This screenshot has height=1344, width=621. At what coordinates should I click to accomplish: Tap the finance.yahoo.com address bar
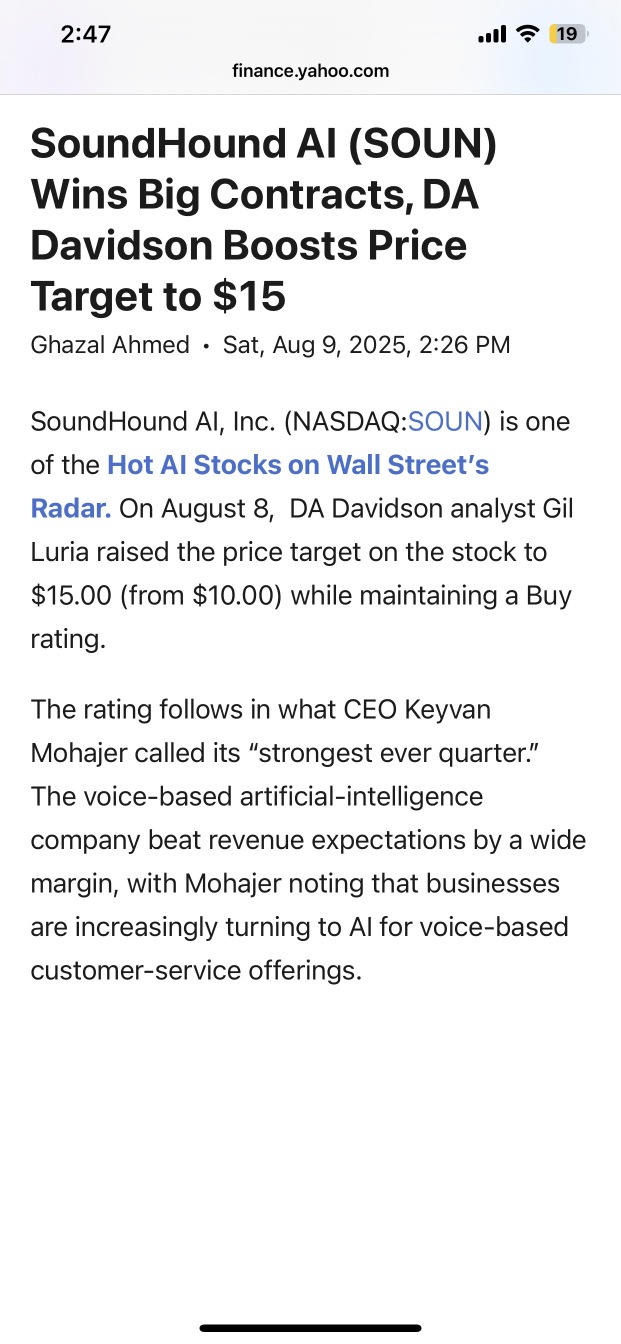(x=310, y=71)
